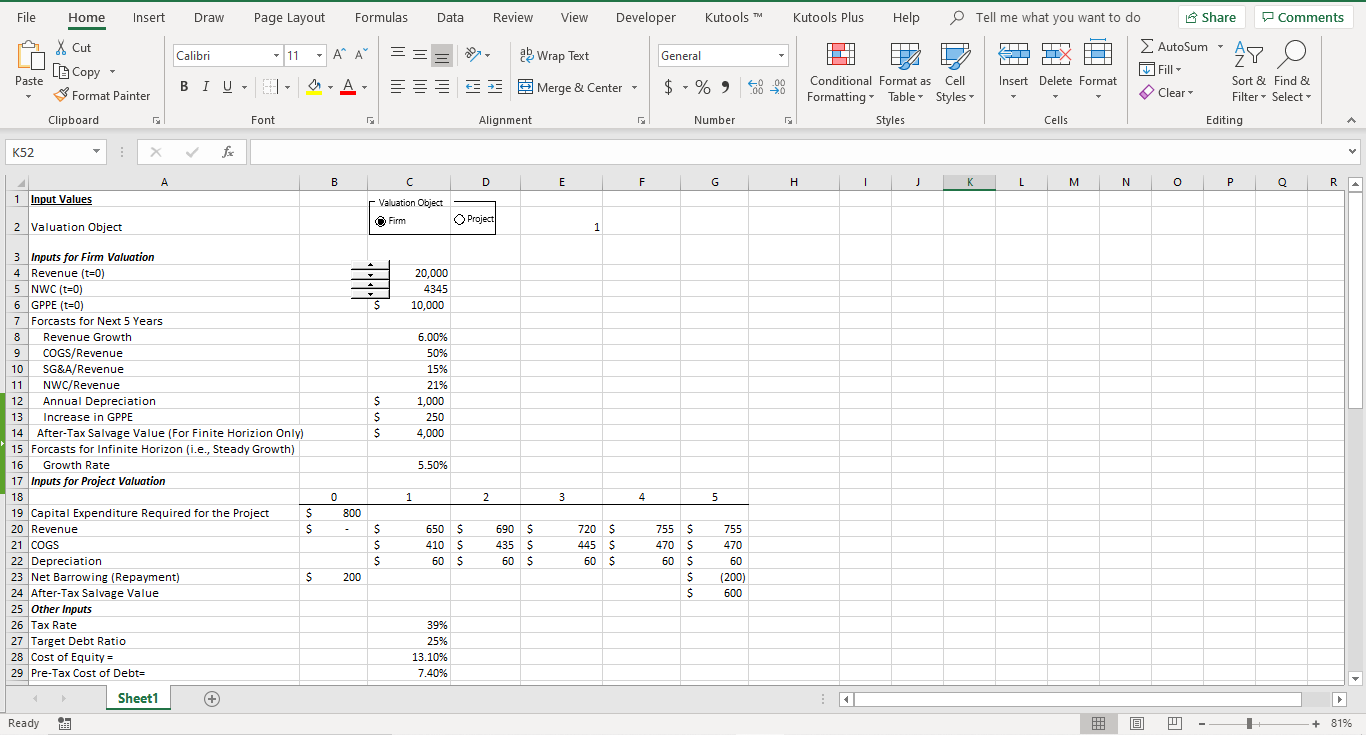The width and height of the screenshot is (1366, 735).
Task: Center cell text horizontally
Action: click(419, 88)
